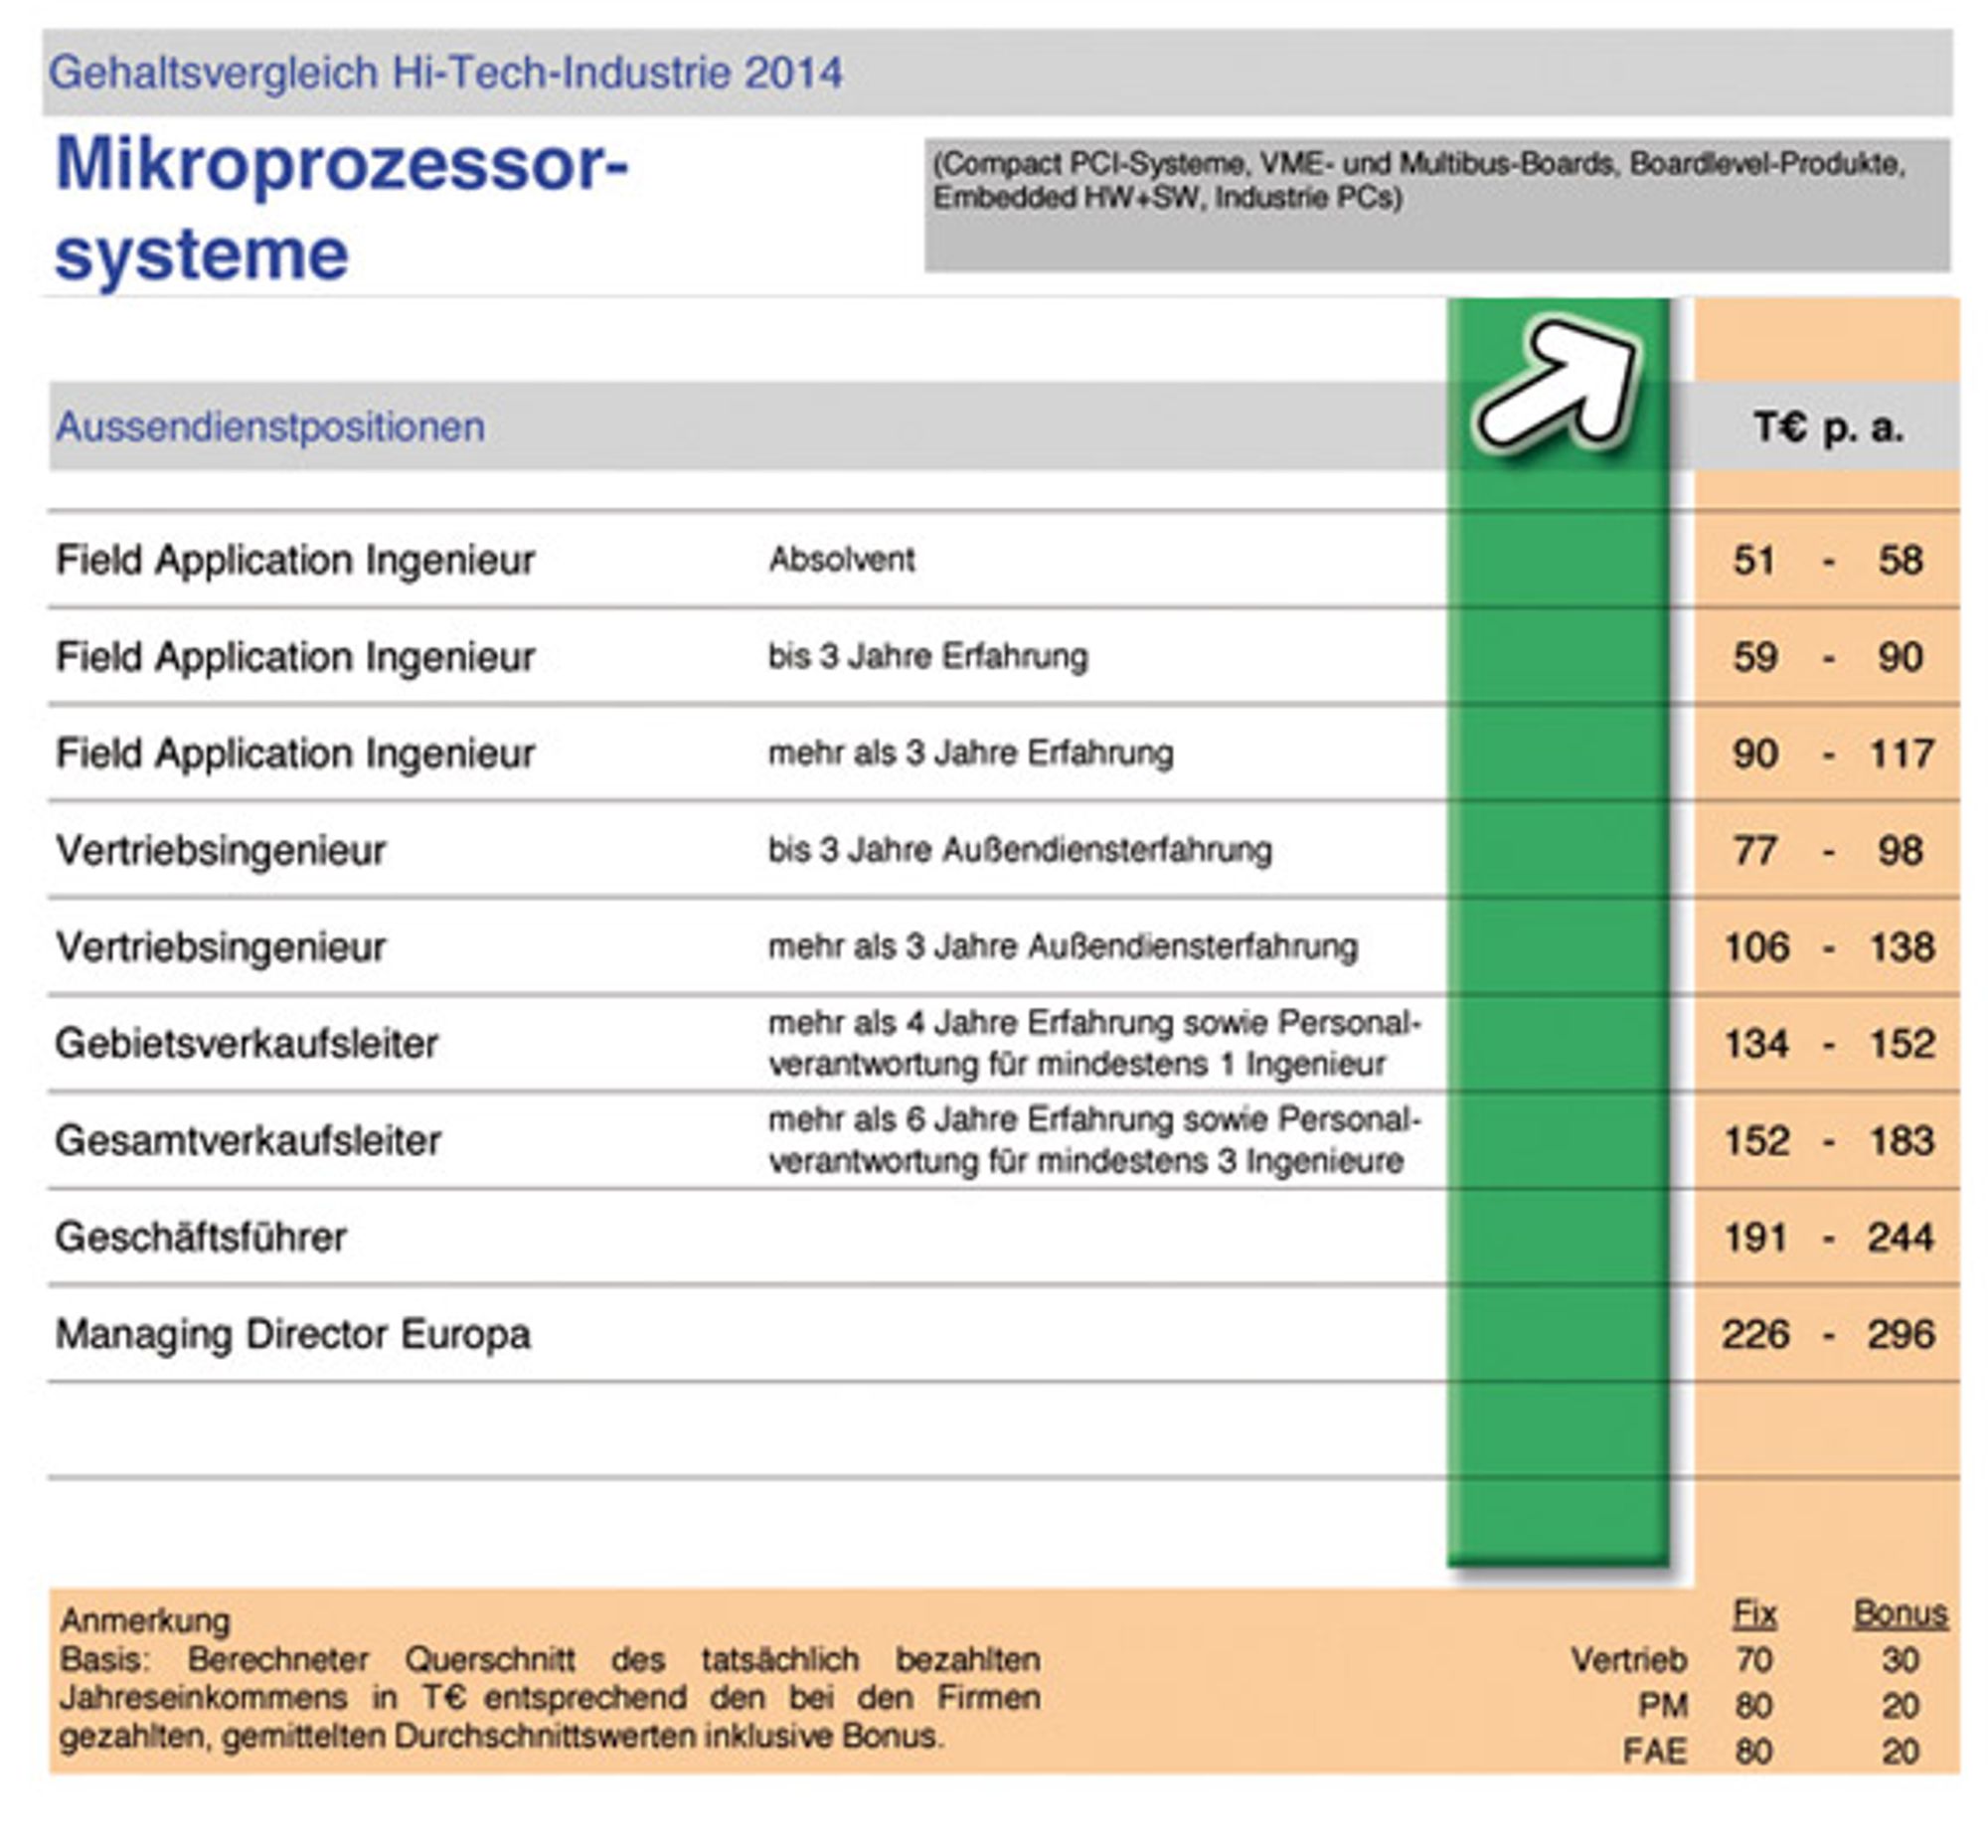Click the 'Absolvent' experience label

click(841, 559)
